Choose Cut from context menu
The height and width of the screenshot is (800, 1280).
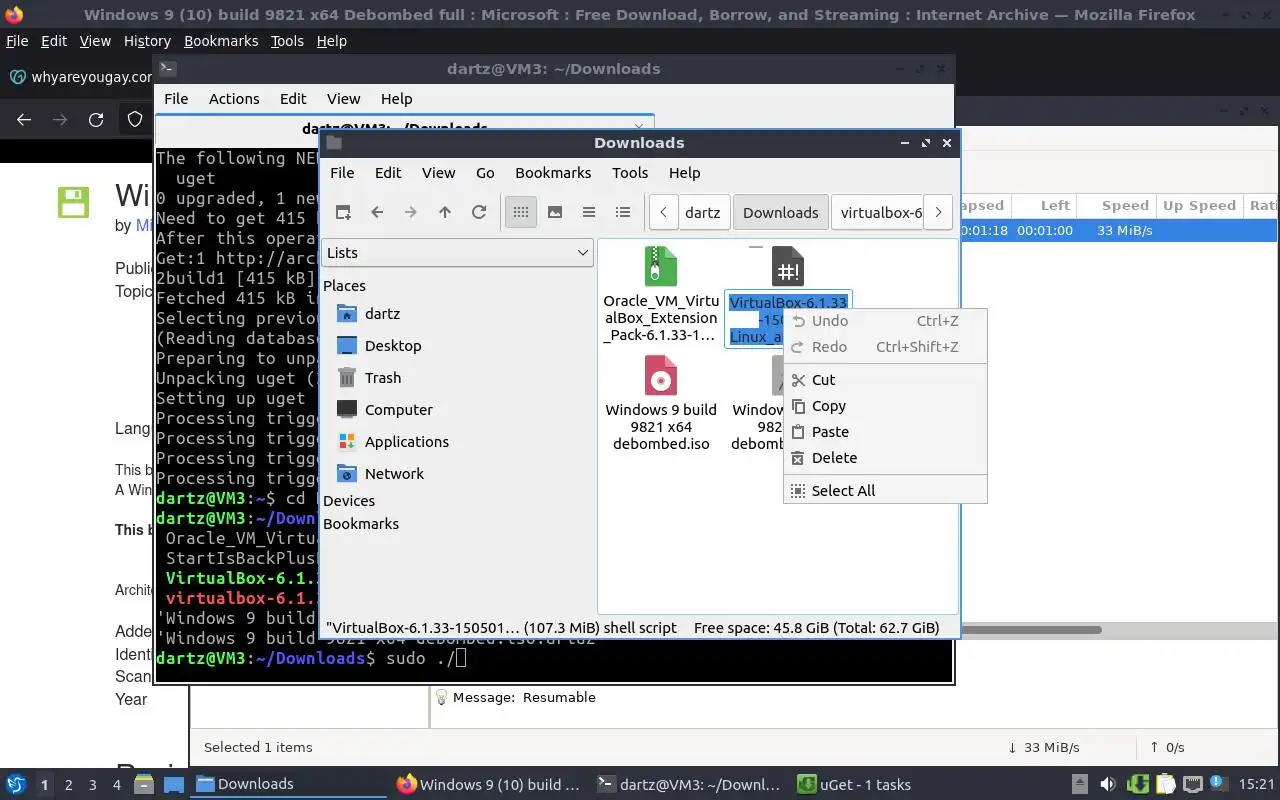885,380
